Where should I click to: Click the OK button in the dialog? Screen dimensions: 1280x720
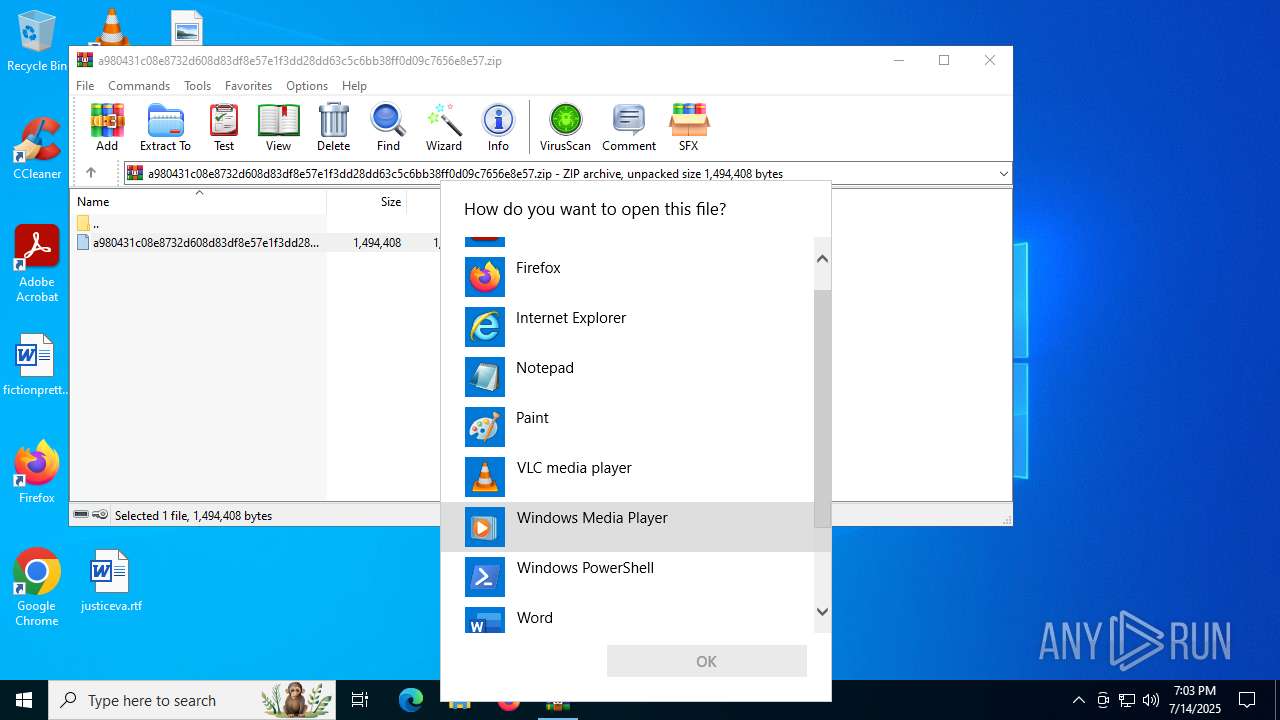(706, 661)
